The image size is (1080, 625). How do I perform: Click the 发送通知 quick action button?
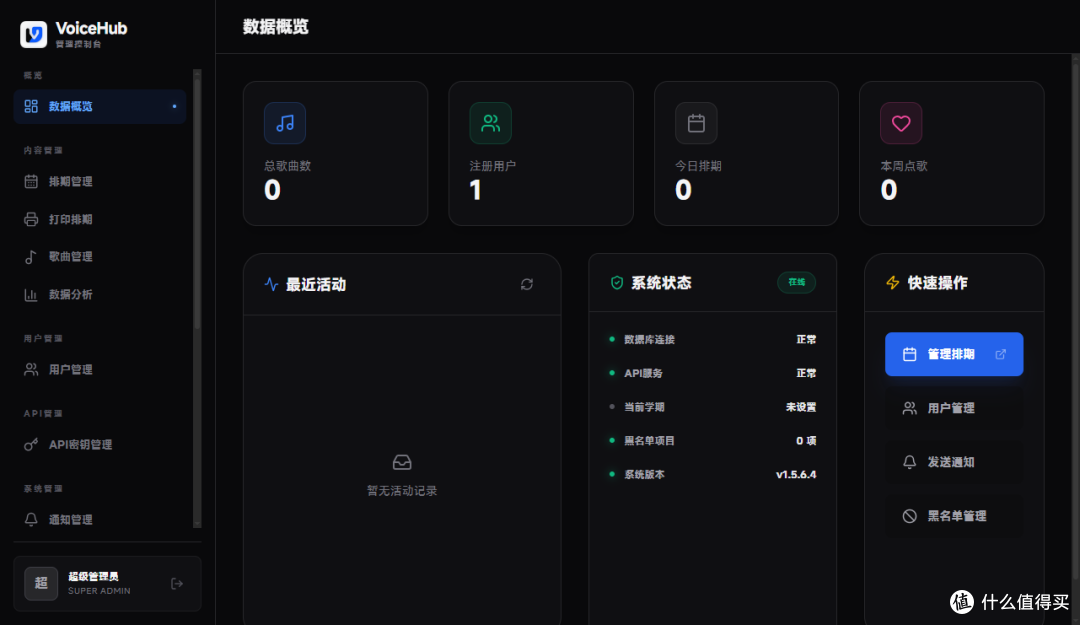[954, 462]
